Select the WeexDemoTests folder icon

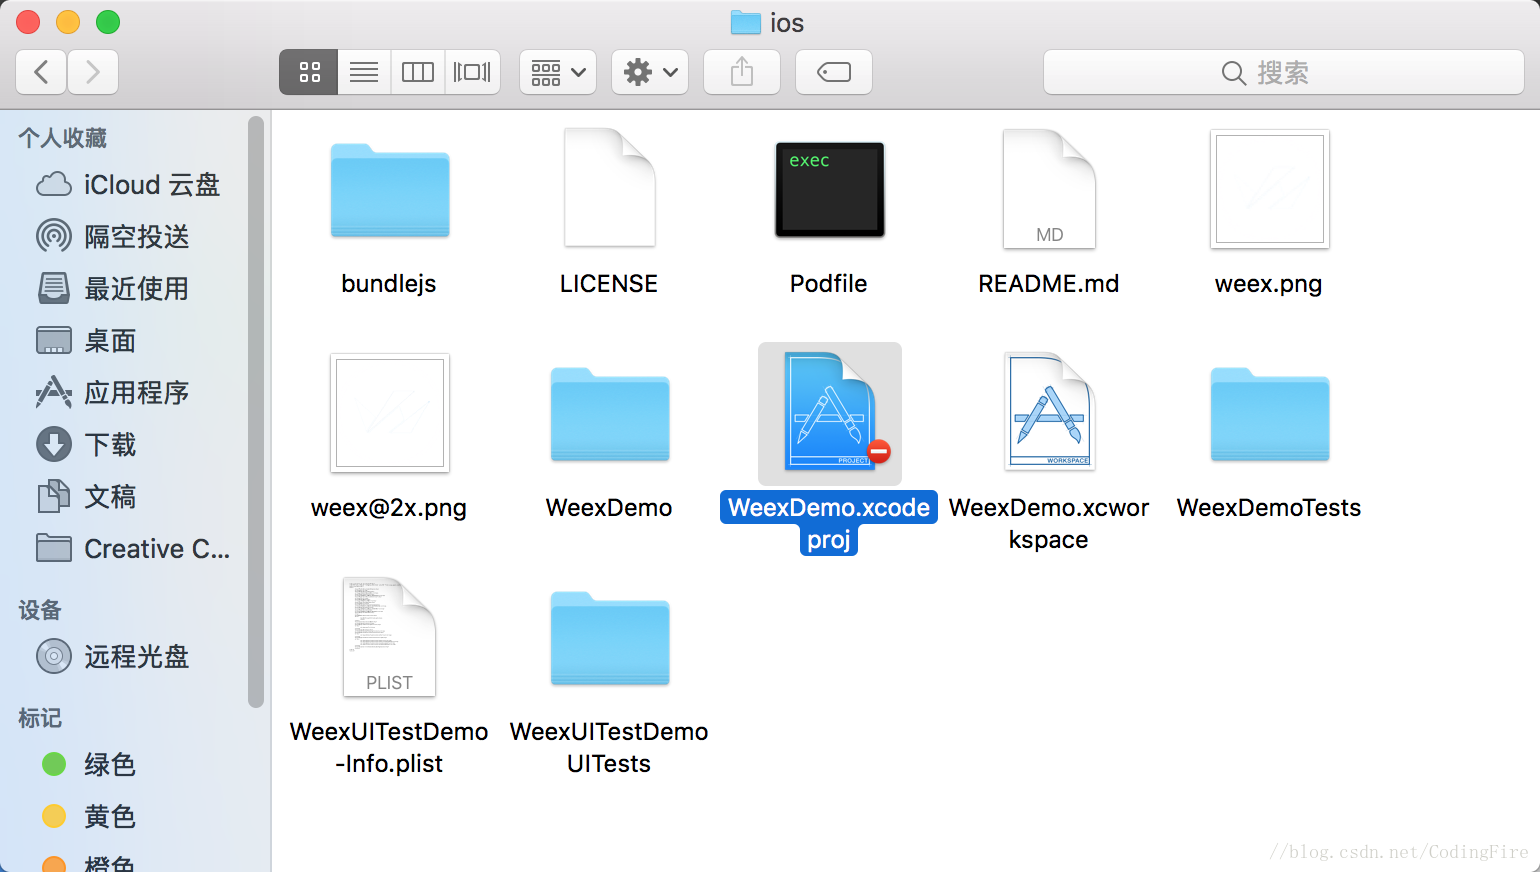click(1270, 414)
